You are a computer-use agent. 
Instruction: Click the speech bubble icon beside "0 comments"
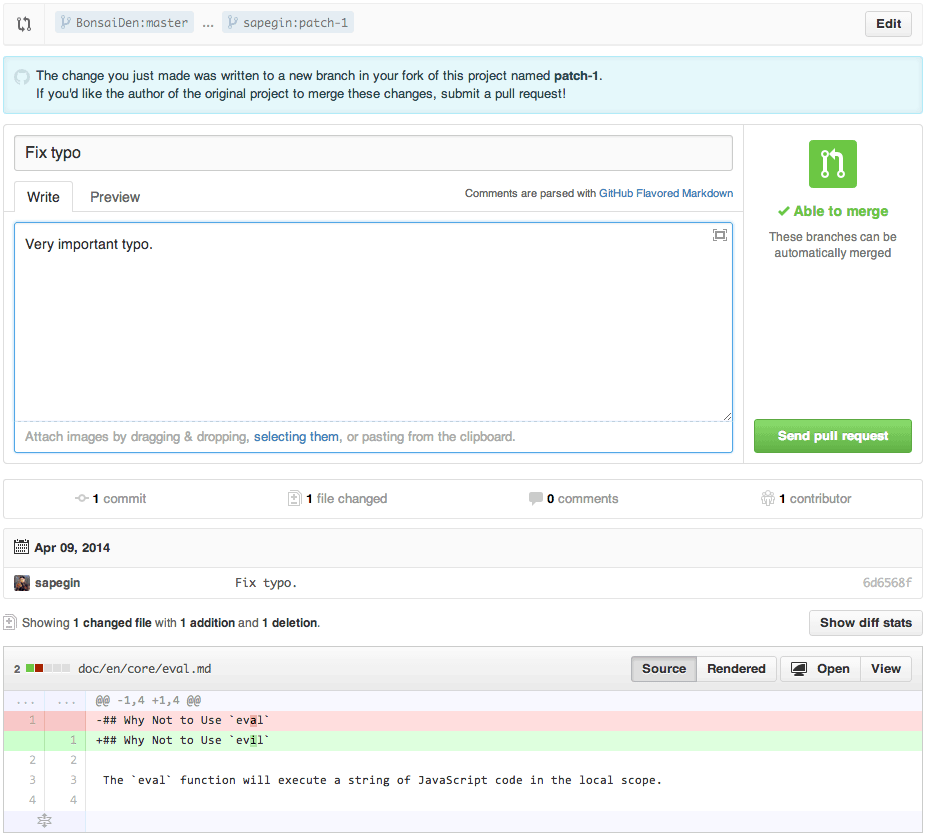[536, 498]
